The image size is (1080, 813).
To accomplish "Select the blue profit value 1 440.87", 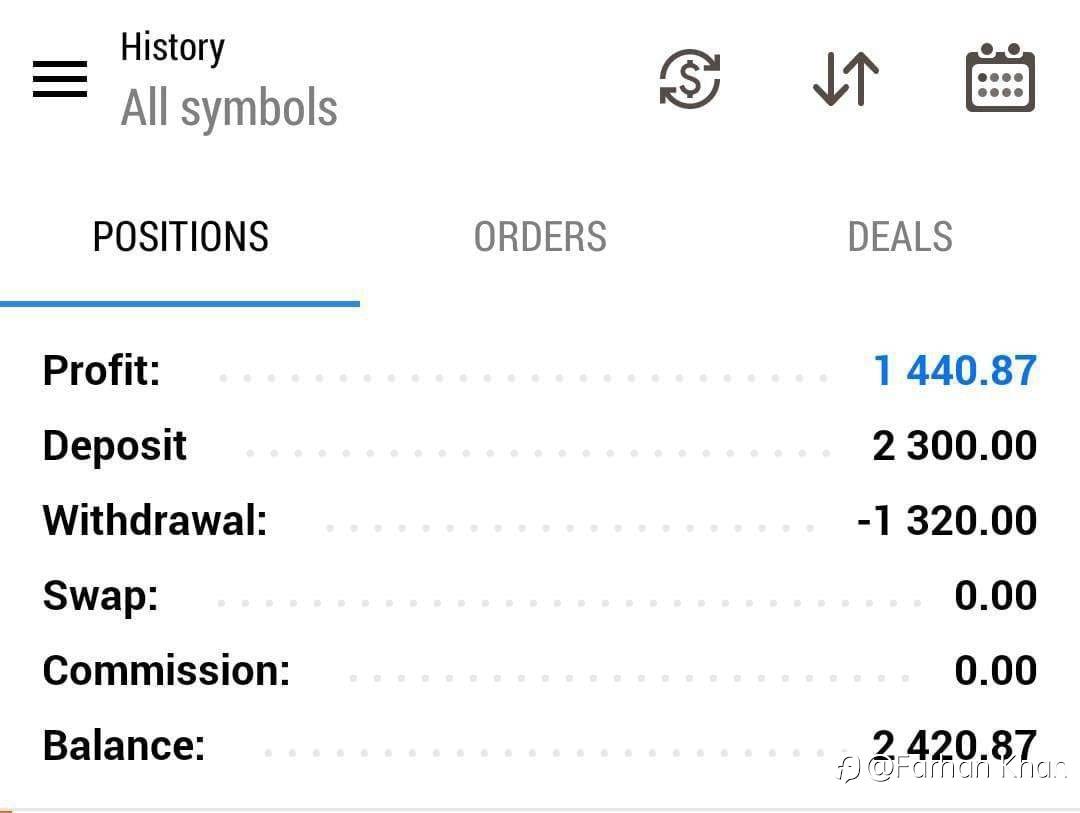I will coord(955,371).
